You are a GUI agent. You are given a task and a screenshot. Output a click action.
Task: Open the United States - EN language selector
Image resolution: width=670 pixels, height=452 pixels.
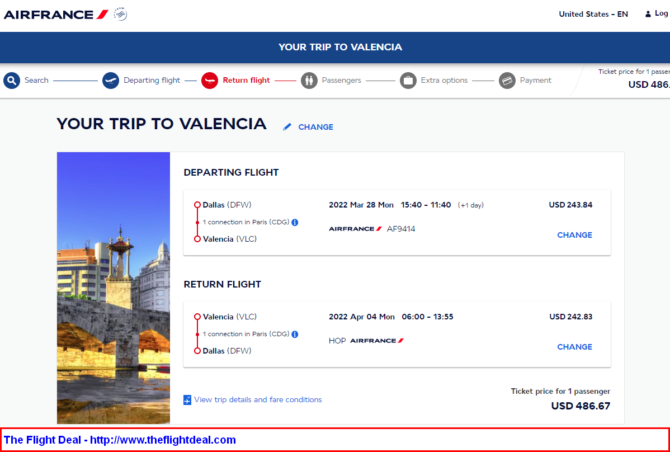[x=593, y=14]
